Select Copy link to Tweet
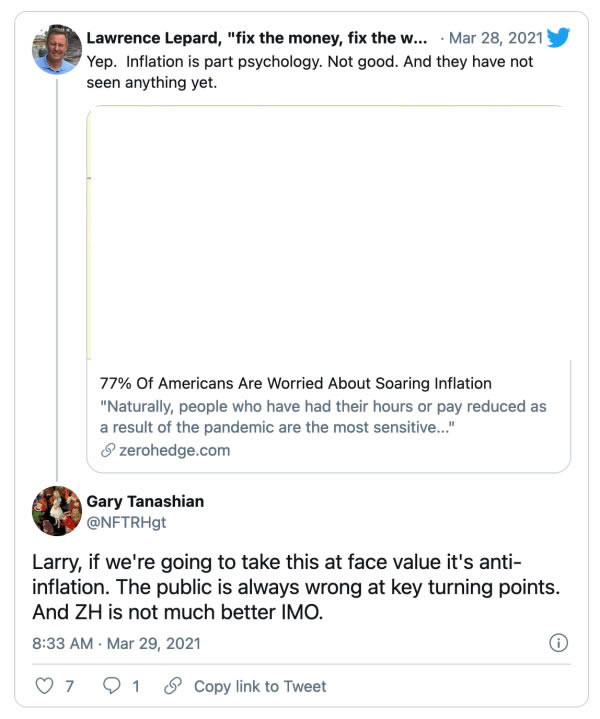Image resolution: width=600 pixels, height=719 pixels. (x=260, y=686)
